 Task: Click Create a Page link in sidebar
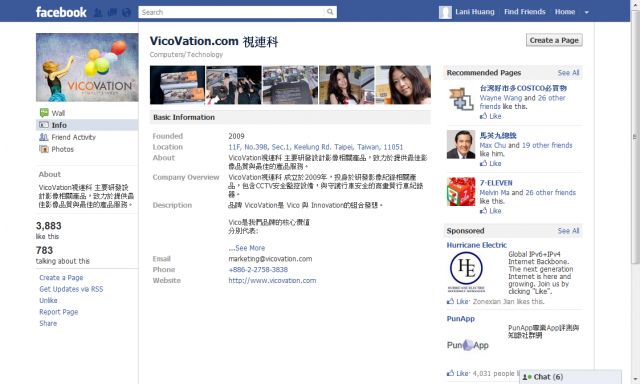click(x=61, y=277)
